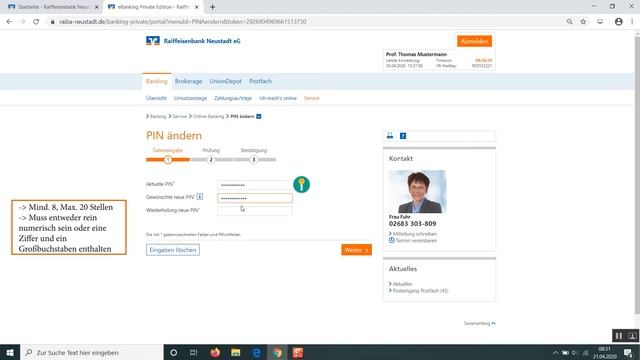Click step 1 Dateneingabe marker

[x=168, y=160]
